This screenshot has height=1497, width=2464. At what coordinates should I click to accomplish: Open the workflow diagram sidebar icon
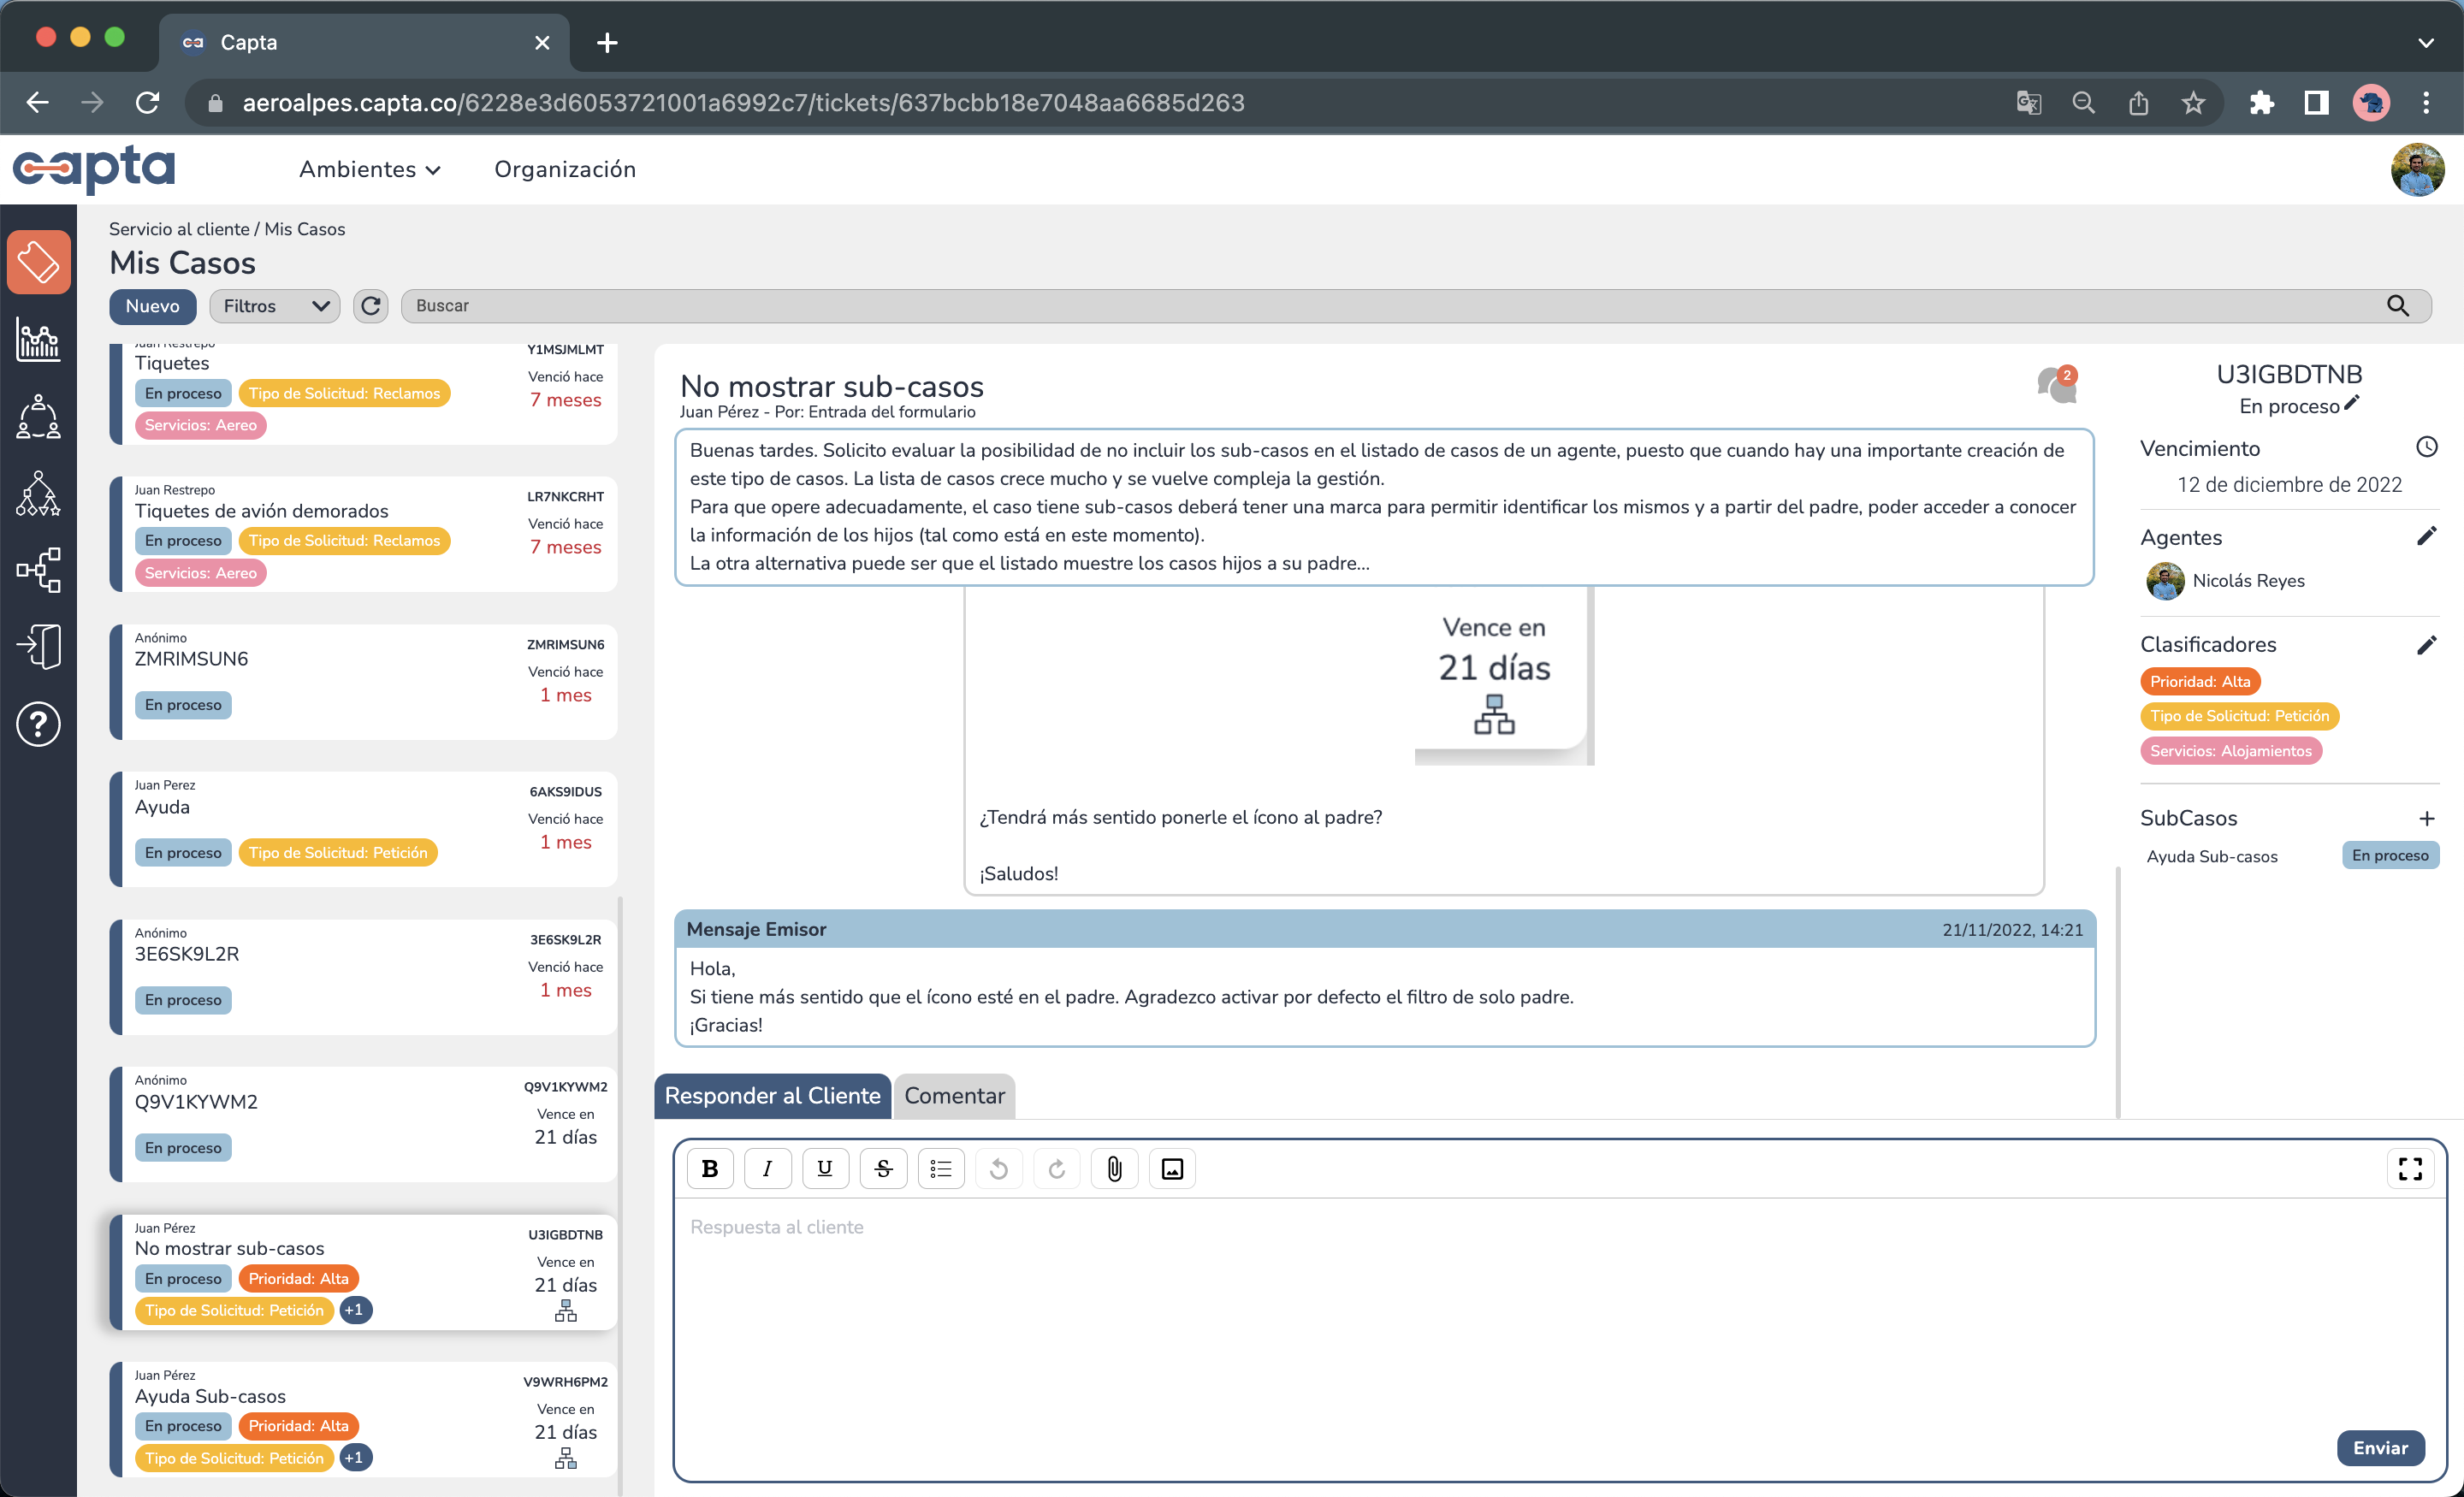tap(38, 569)
